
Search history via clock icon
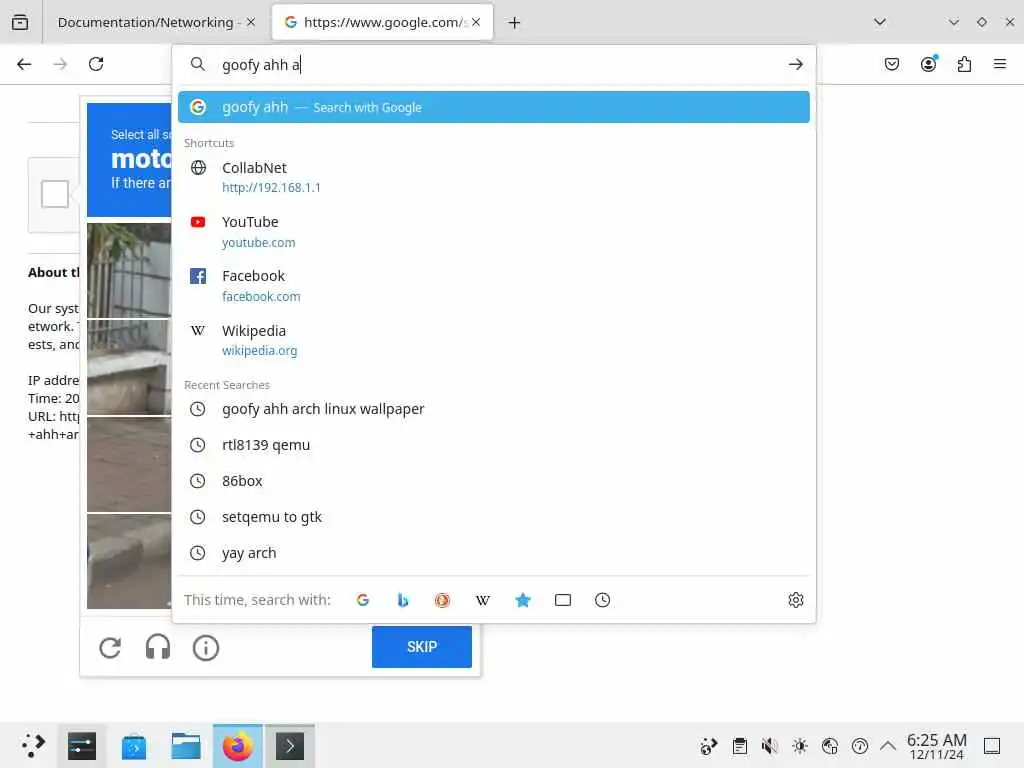tap(603, 600)
